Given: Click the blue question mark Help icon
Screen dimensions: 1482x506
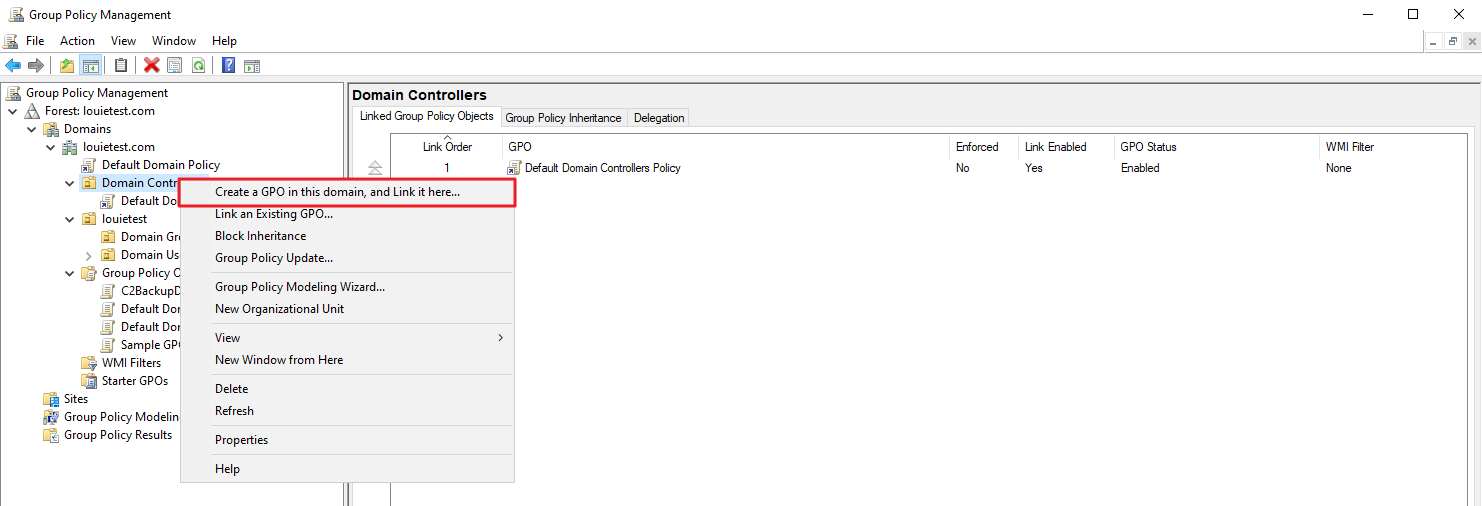Looking at the screenshot, I should [229, 65].
